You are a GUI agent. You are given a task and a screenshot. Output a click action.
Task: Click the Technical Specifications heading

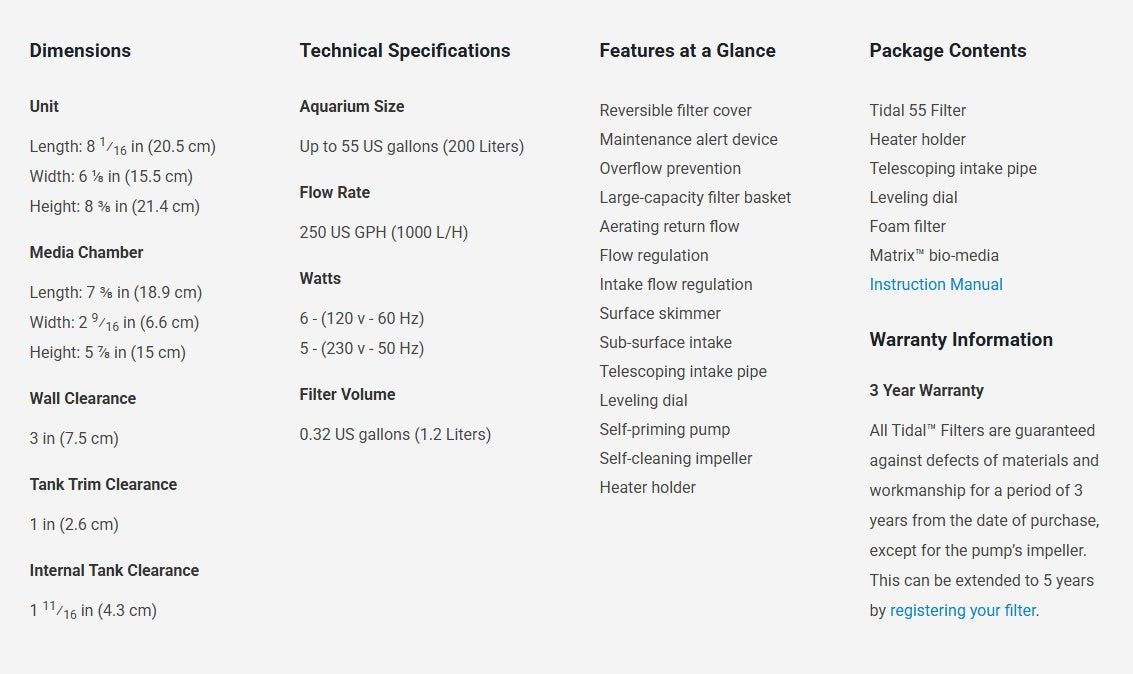pyautogui.click(x=404, y=51)
